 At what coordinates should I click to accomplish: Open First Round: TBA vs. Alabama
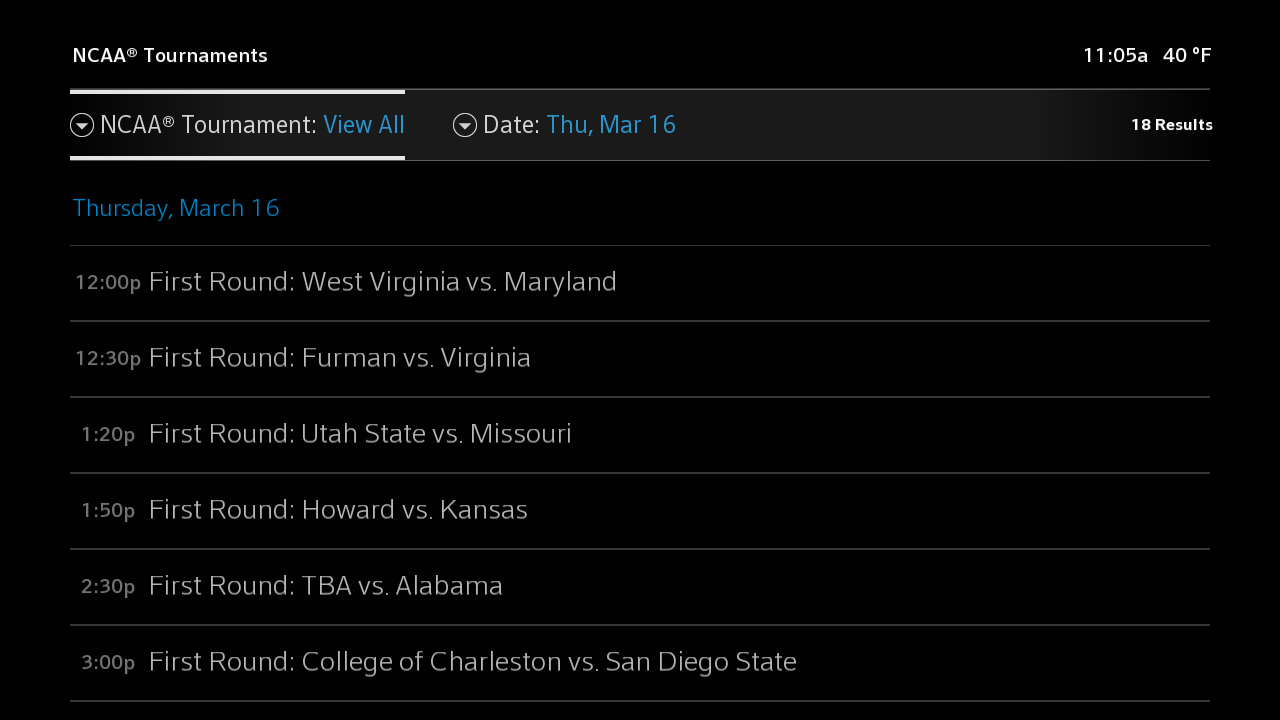click(325, 586)
